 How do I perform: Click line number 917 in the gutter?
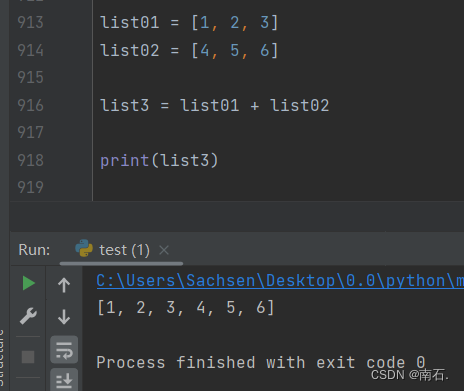click(30, 133)
